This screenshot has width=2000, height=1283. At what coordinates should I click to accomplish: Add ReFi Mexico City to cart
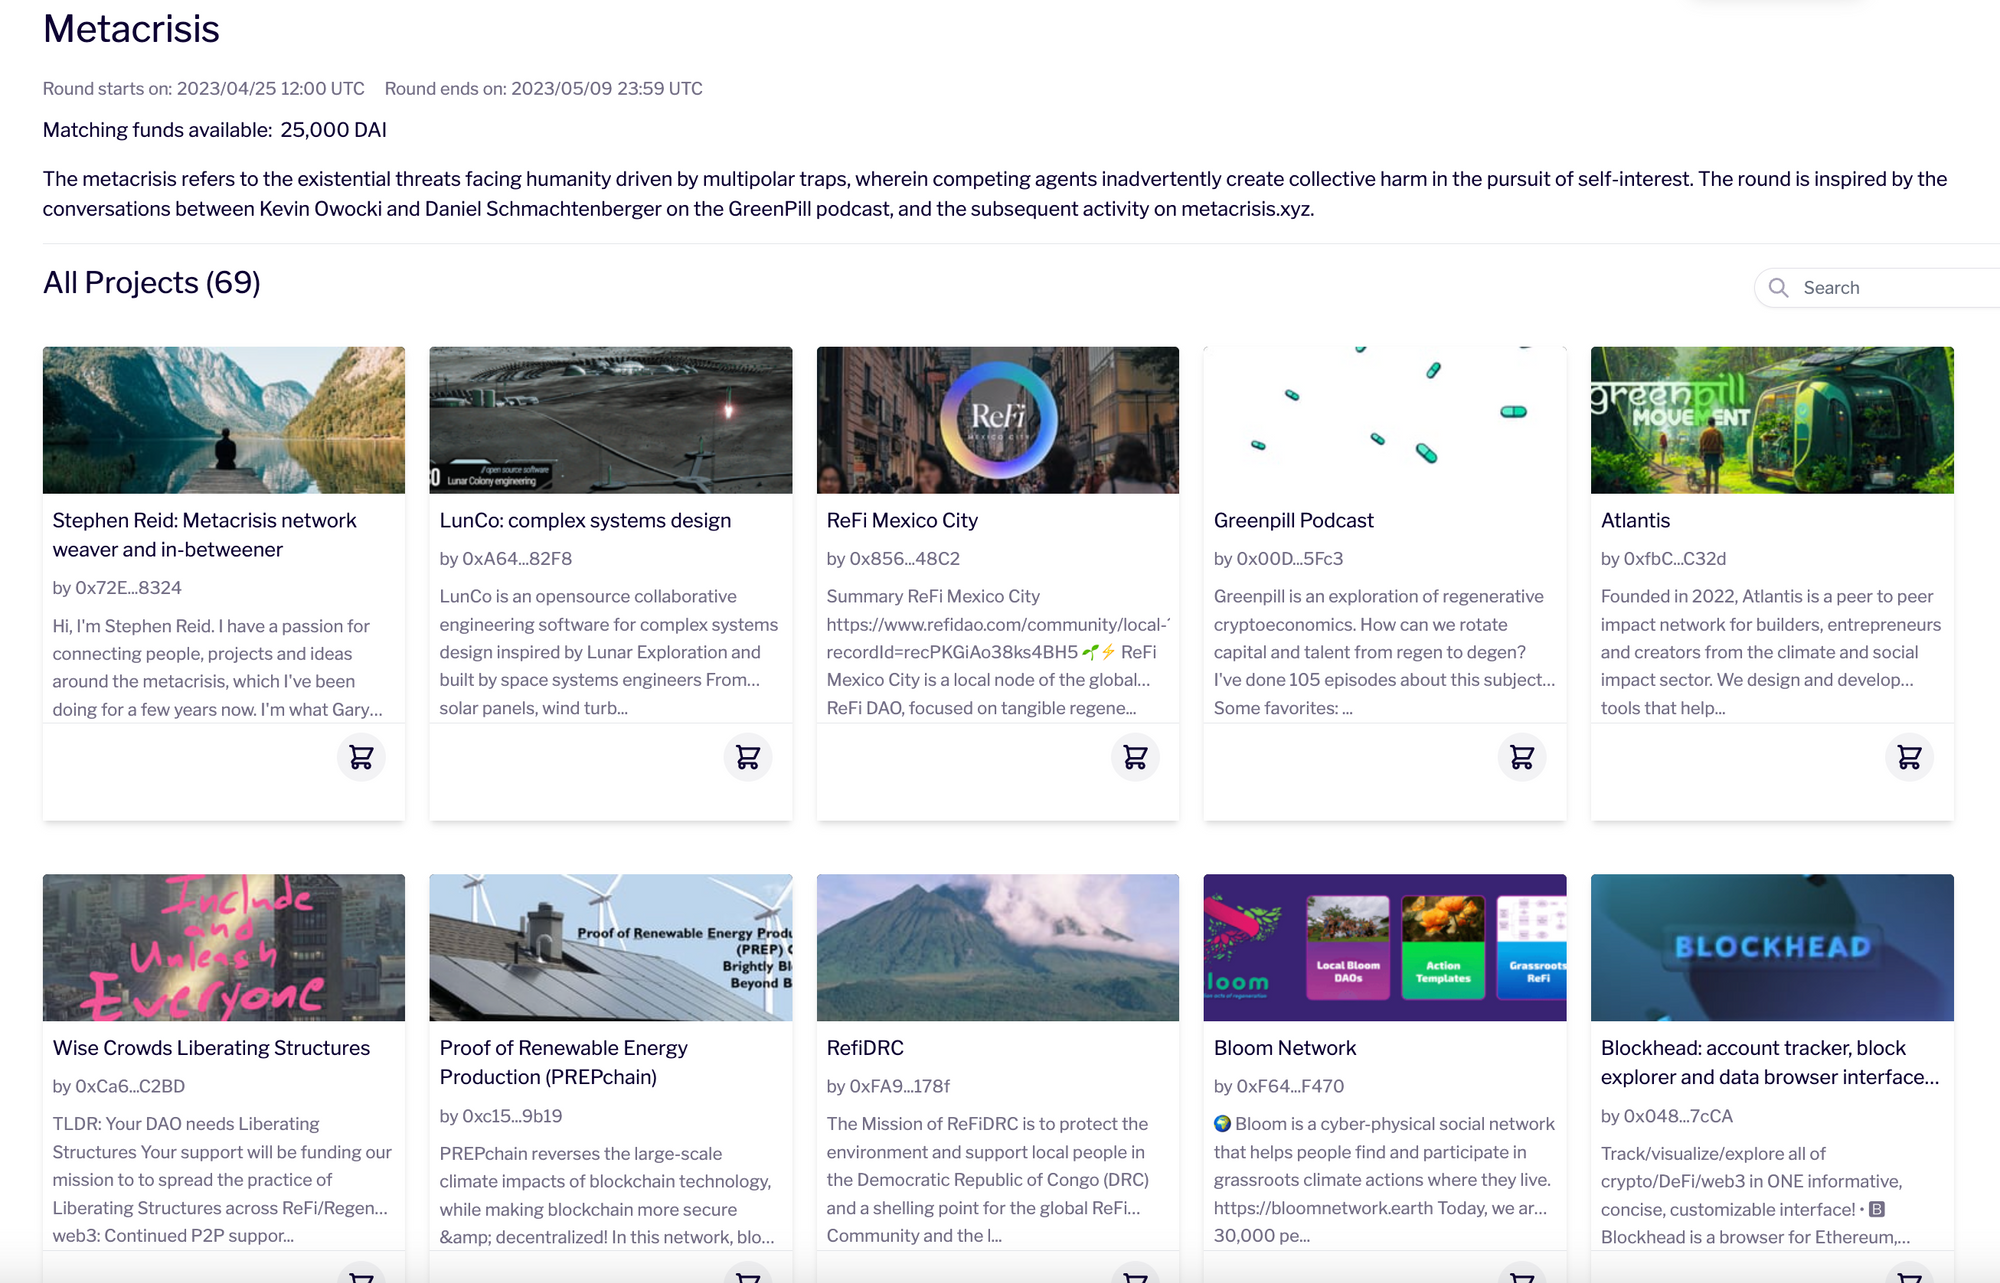tap(1135, 757)
